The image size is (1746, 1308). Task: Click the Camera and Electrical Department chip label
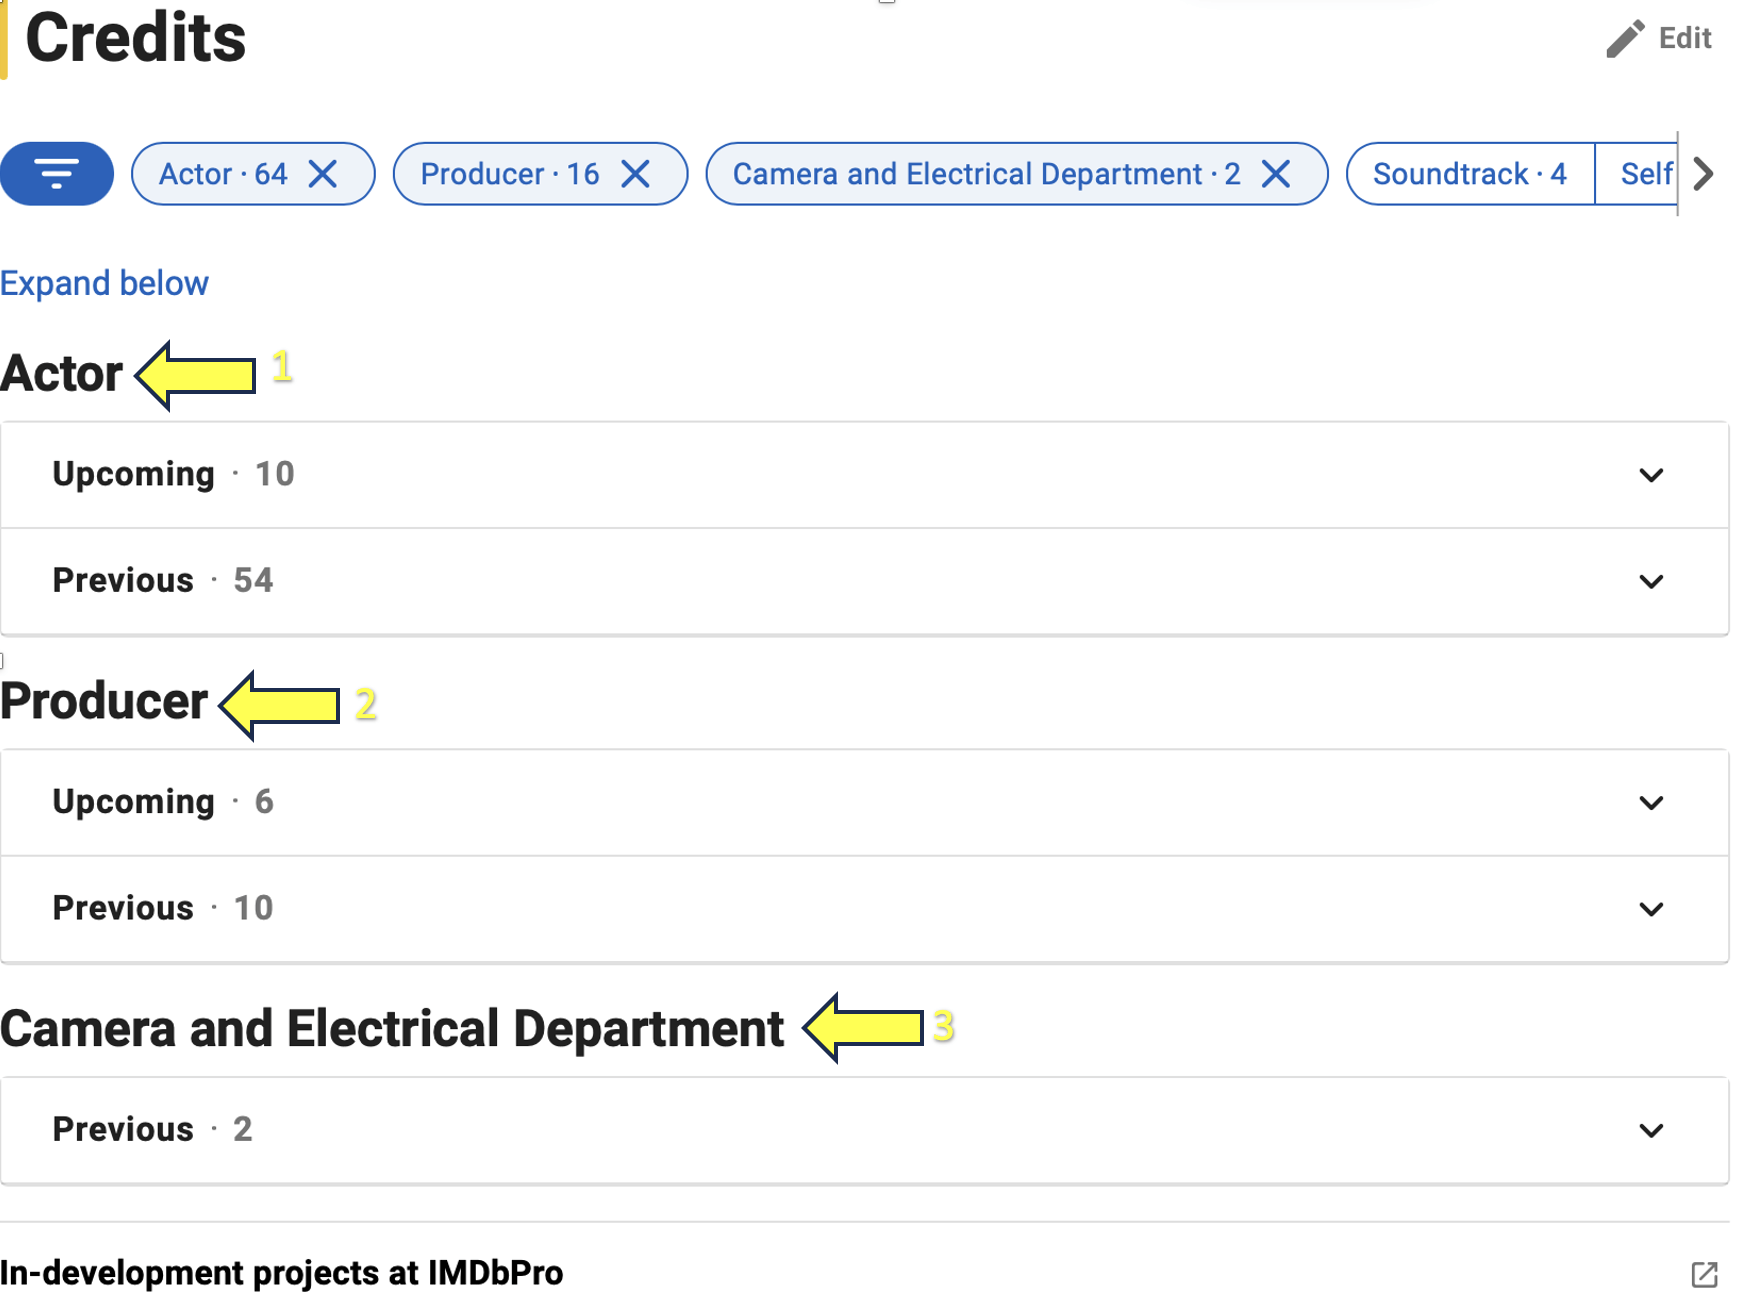[986, 174]
